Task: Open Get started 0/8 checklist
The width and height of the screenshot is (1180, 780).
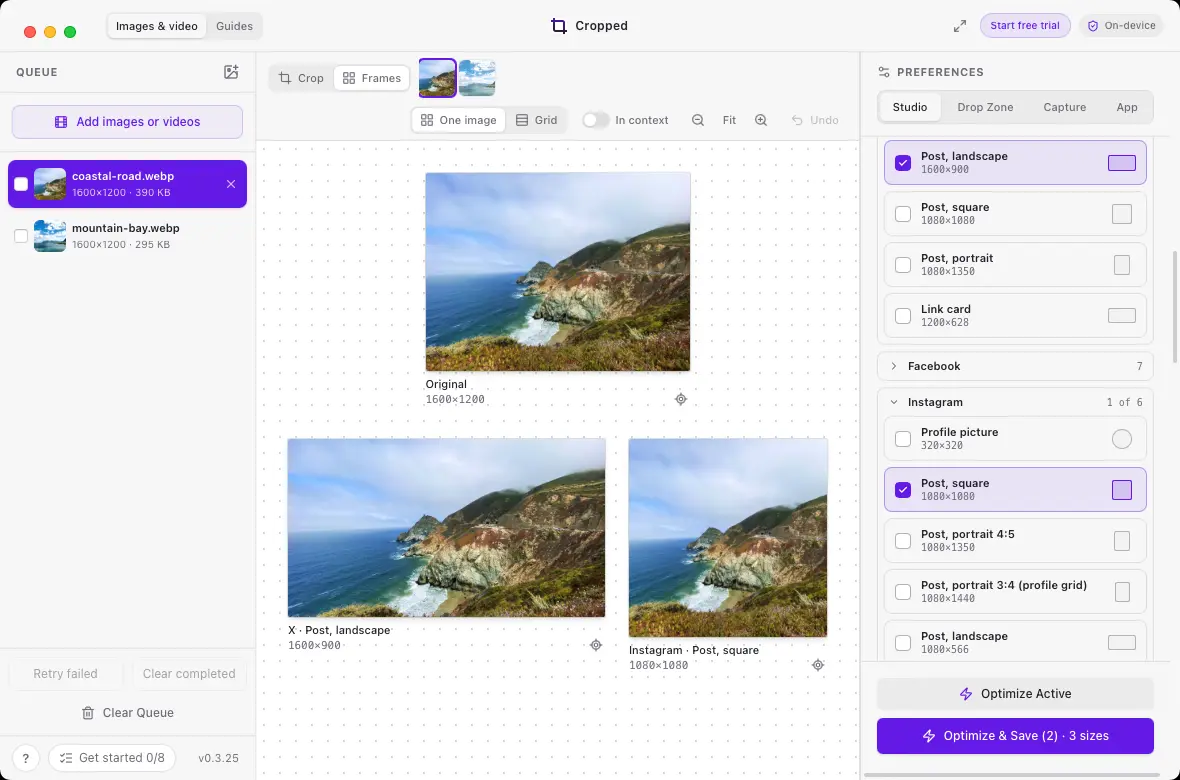Action: pyautogui.click(x=111, y=757)
